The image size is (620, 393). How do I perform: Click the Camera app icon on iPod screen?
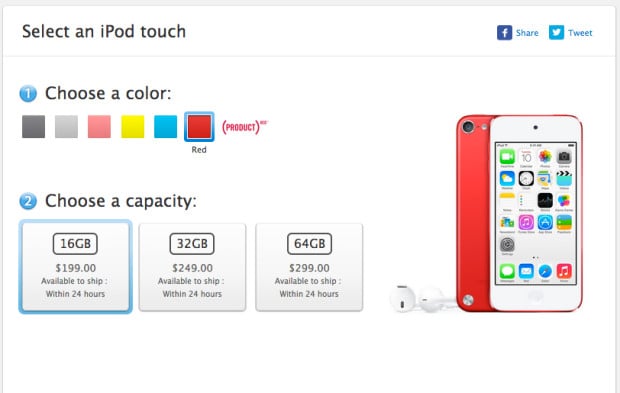tap(564, 157)
